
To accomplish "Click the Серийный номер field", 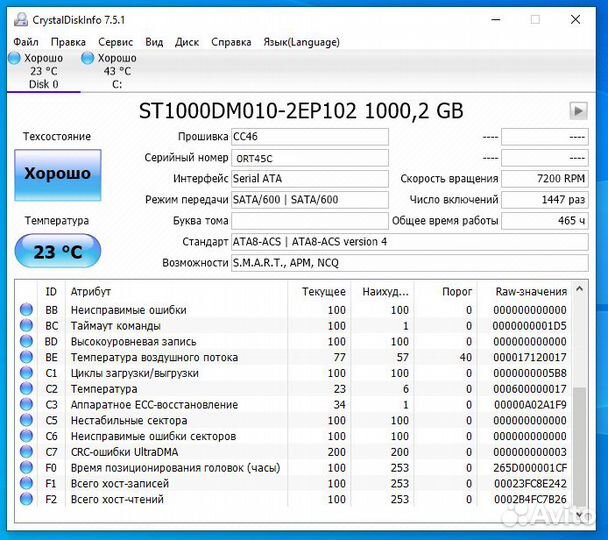I will point(310,158).
